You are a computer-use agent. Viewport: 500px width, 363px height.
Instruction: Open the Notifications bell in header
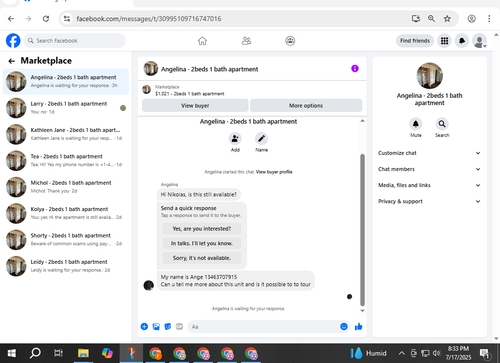click(462, 41)
